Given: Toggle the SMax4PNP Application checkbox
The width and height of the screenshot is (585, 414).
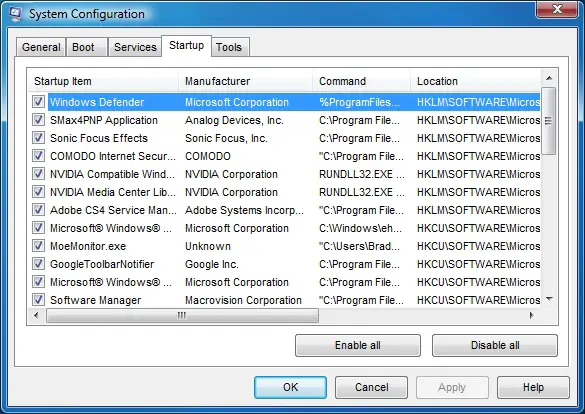Looking at the screenshot, I should click(38, 120).
